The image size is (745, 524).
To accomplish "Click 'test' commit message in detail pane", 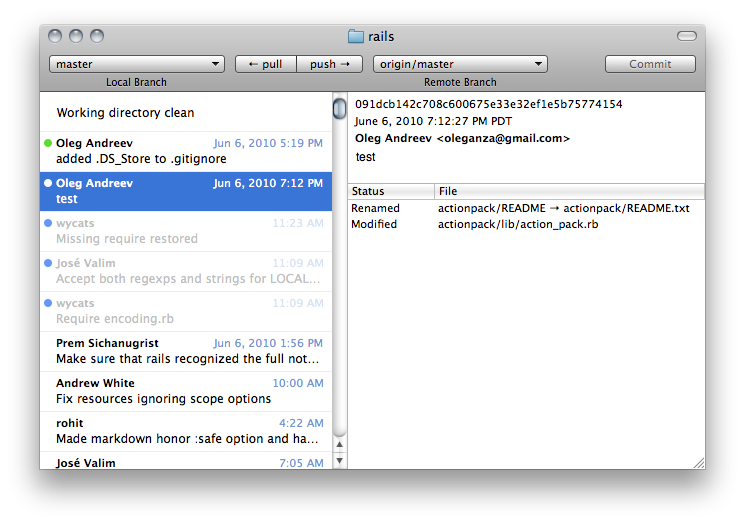I will [x=365, y=157].
